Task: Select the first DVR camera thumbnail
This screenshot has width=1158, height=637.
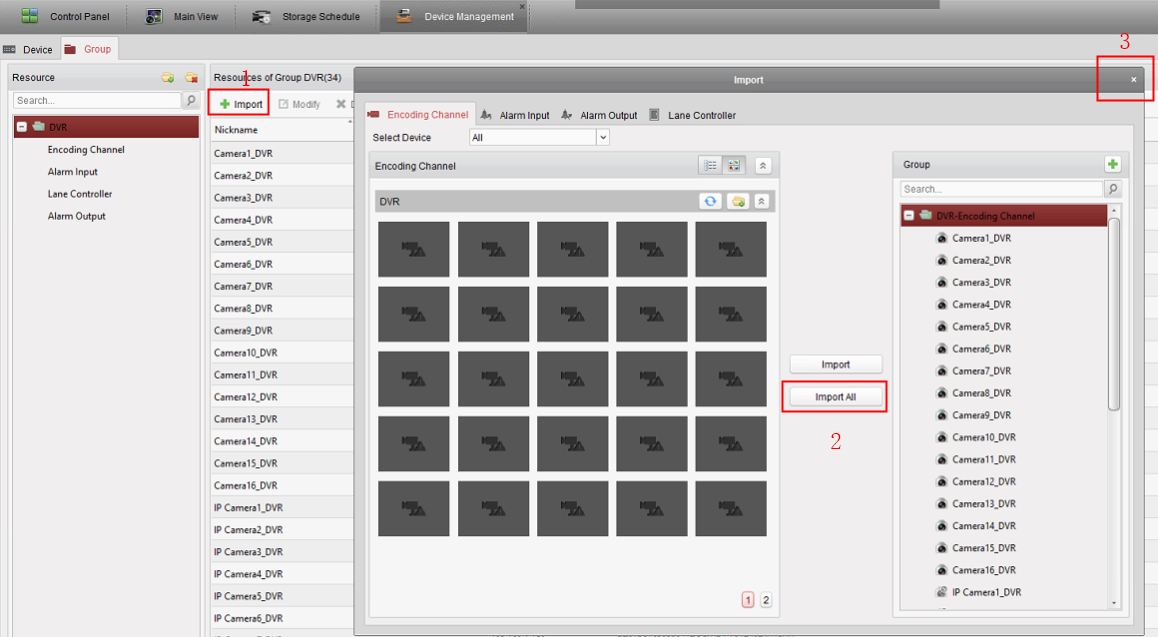Action: coord(413,249)
